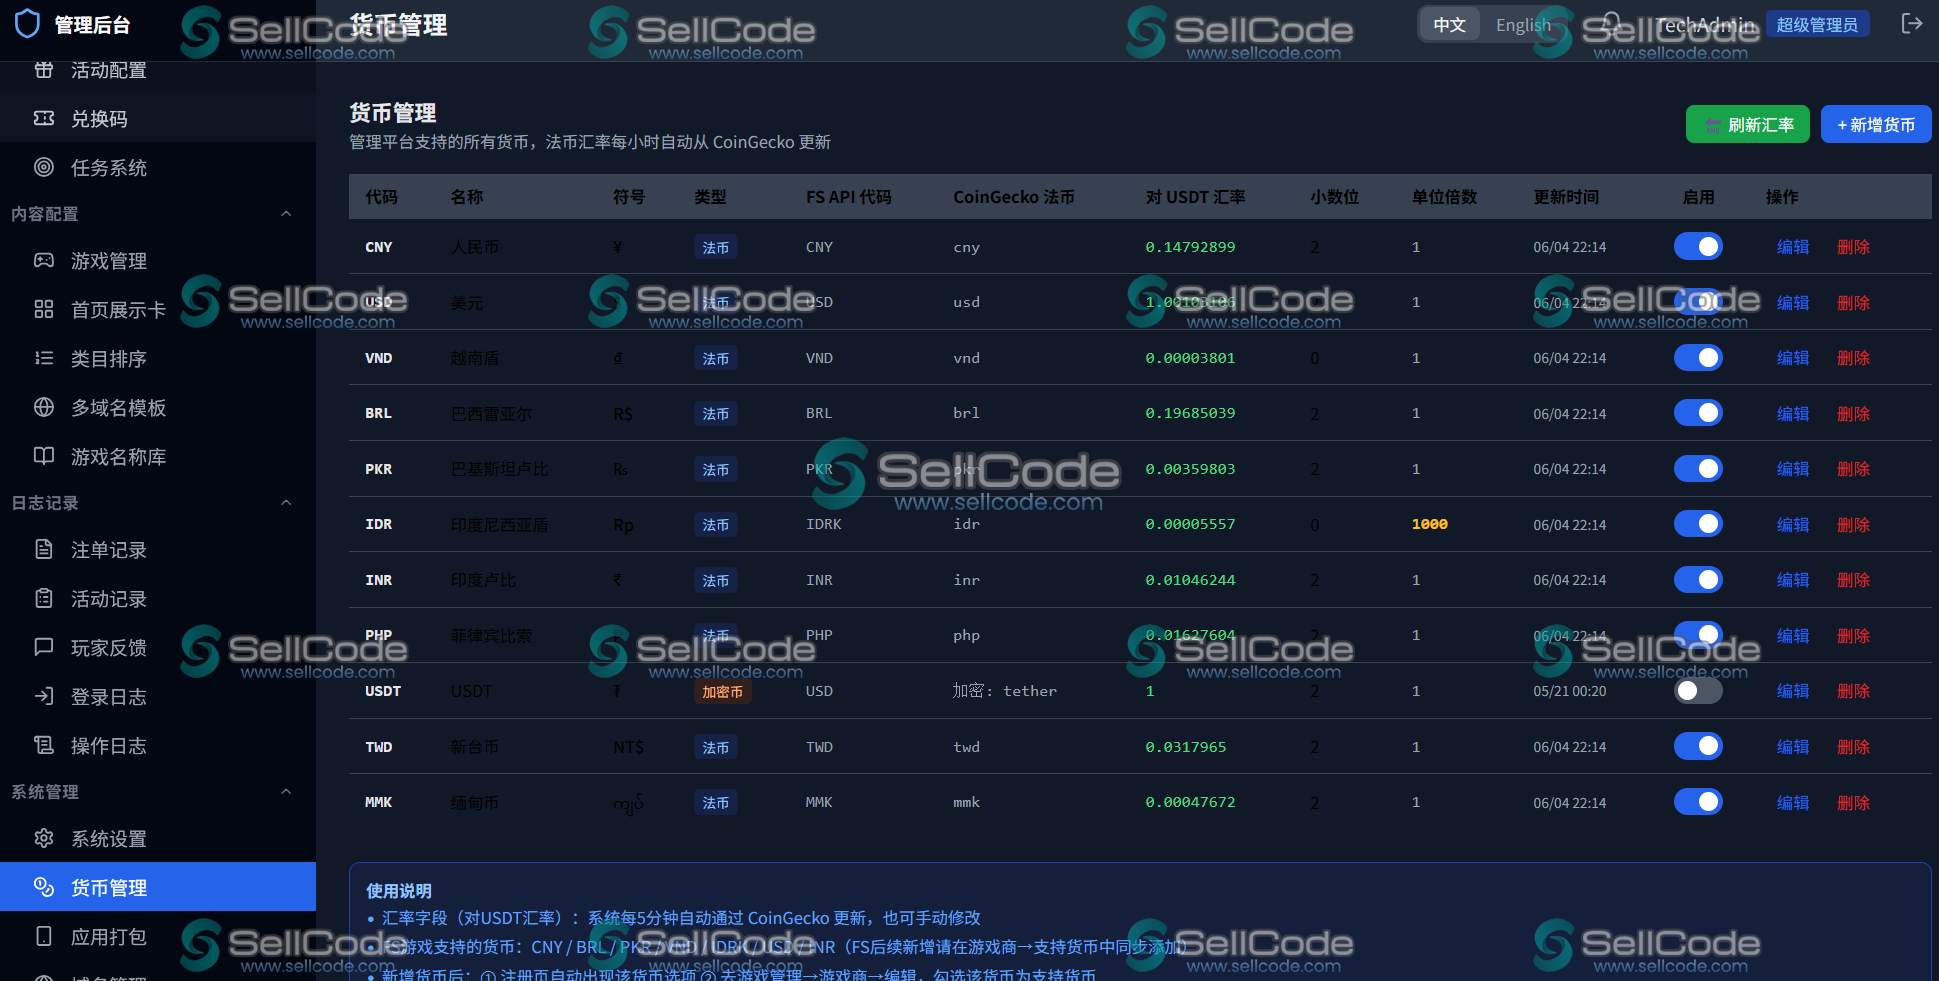This screenshot has height=981, width=1939.
Task: Click the 法币 type tag on BRL row
Action: pyautogui.click(x=715, y=414)
